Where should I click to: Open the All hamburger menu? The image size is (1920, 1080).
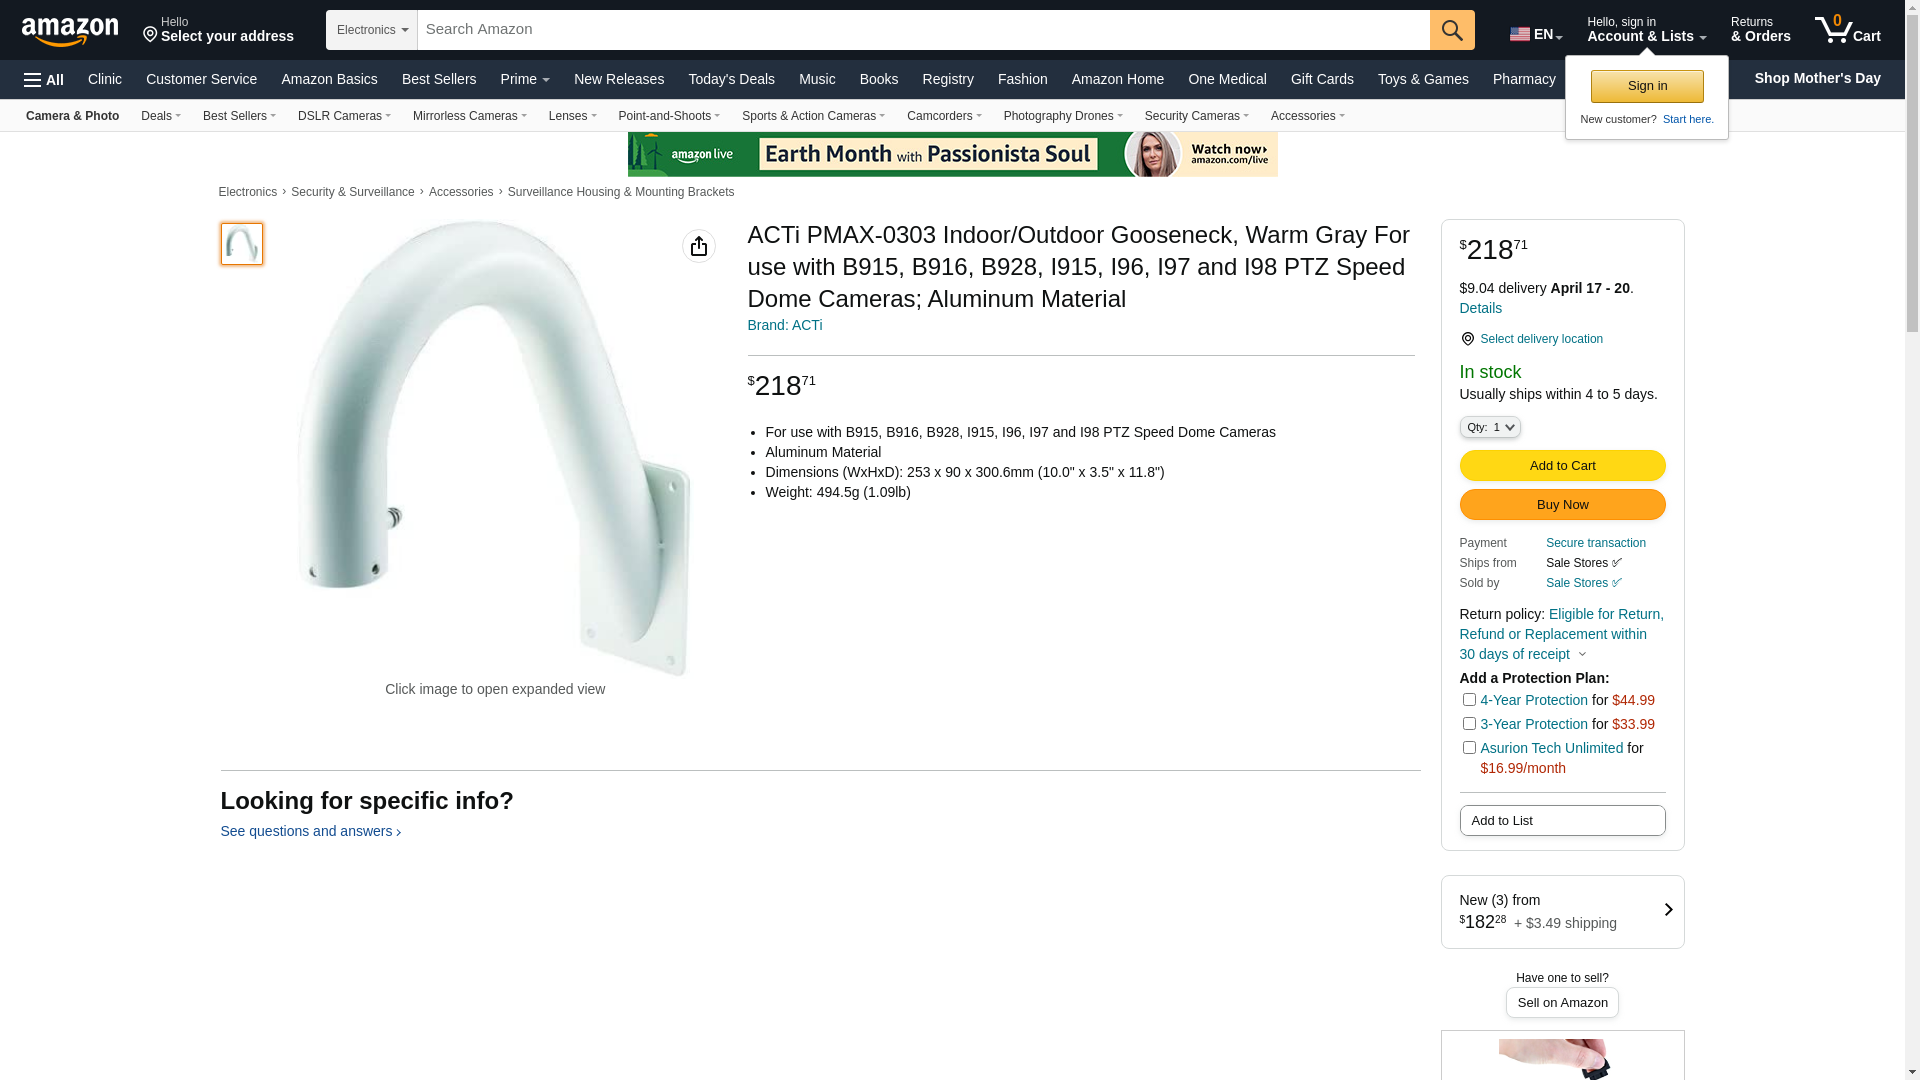[x=44, y=80]
